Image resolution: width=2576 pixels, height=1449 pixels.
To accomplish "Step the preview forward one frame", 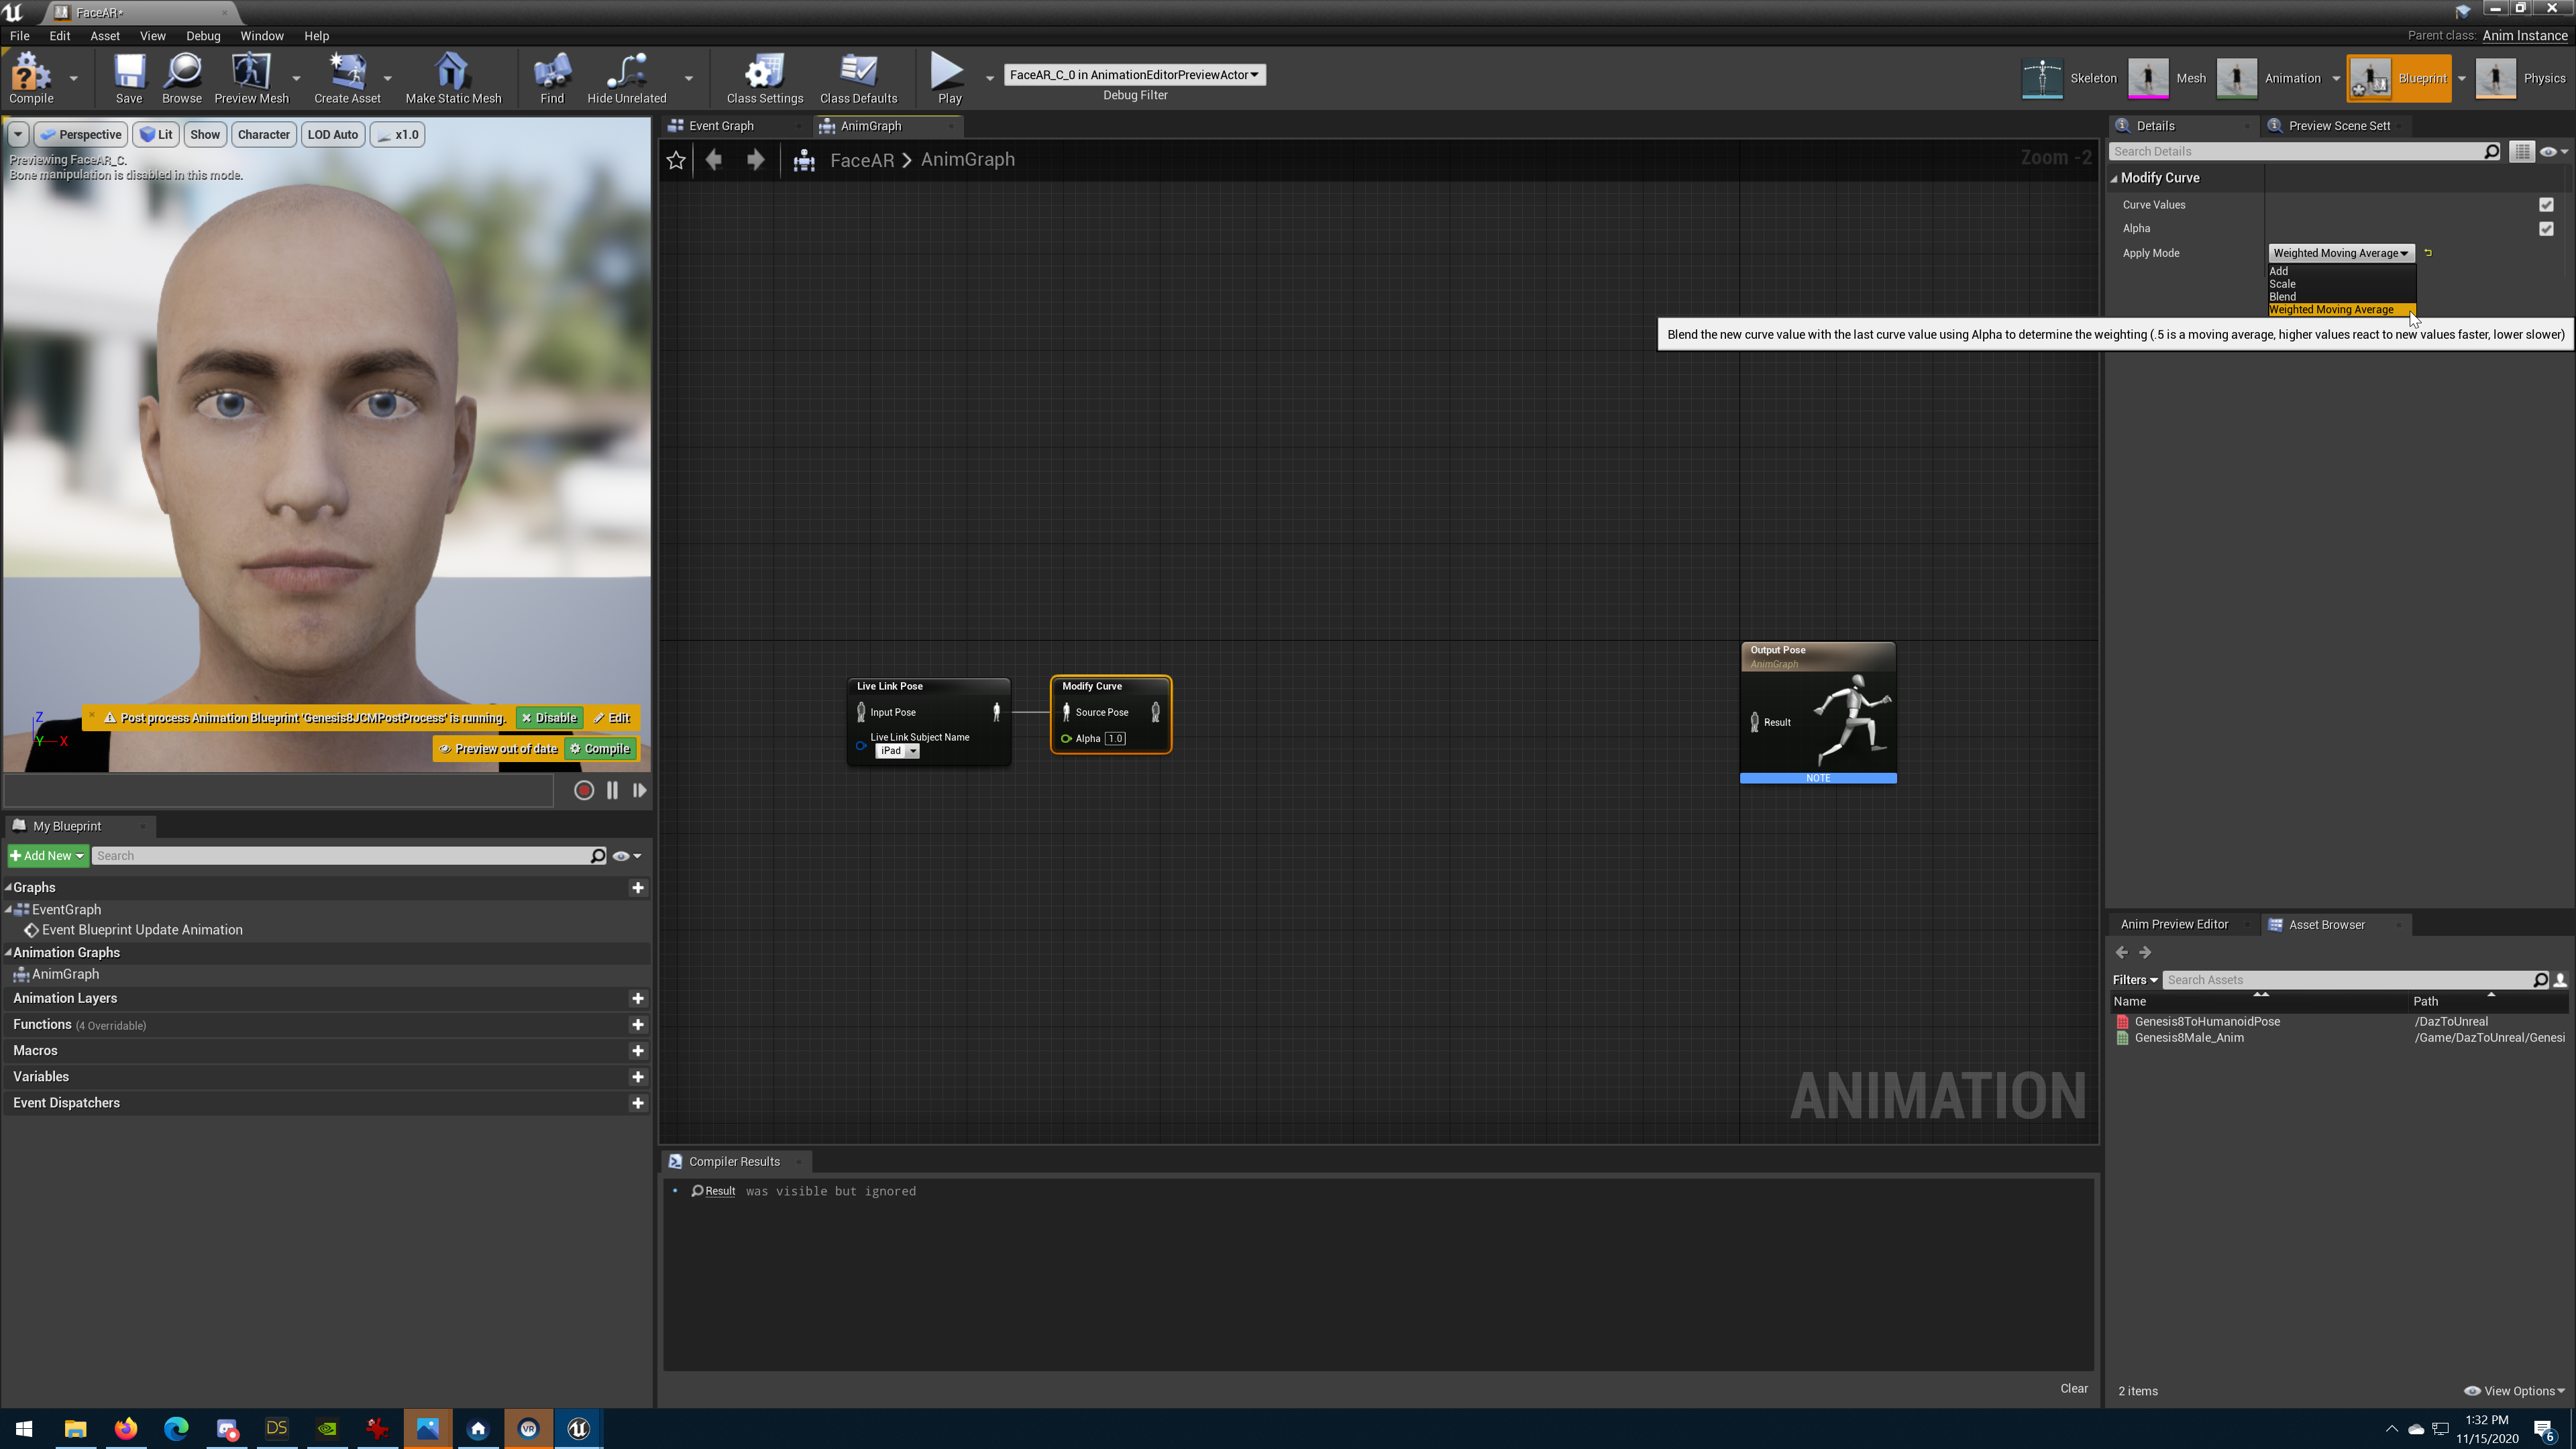I will click(x=639, y=790).
